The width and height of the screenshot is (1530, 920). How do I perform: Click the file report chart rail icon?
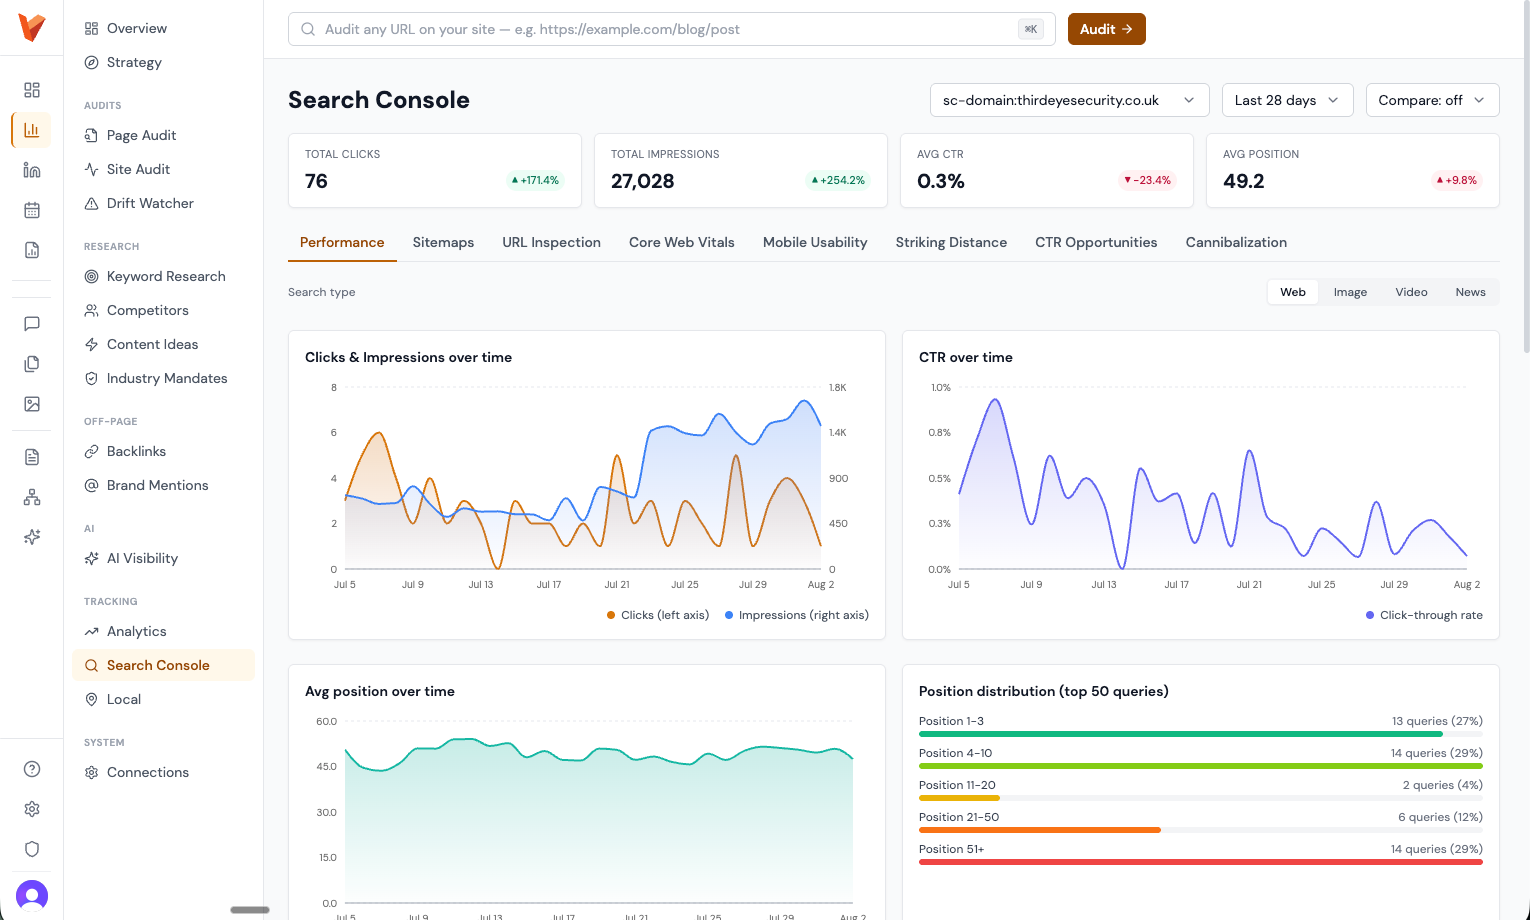[x=32, y=250]
